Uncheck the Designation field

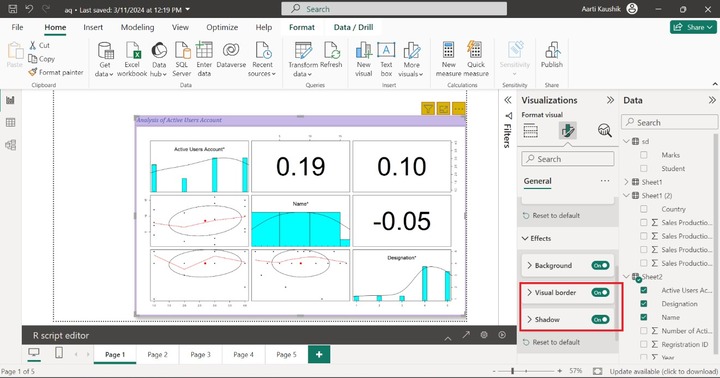point(644,304)
